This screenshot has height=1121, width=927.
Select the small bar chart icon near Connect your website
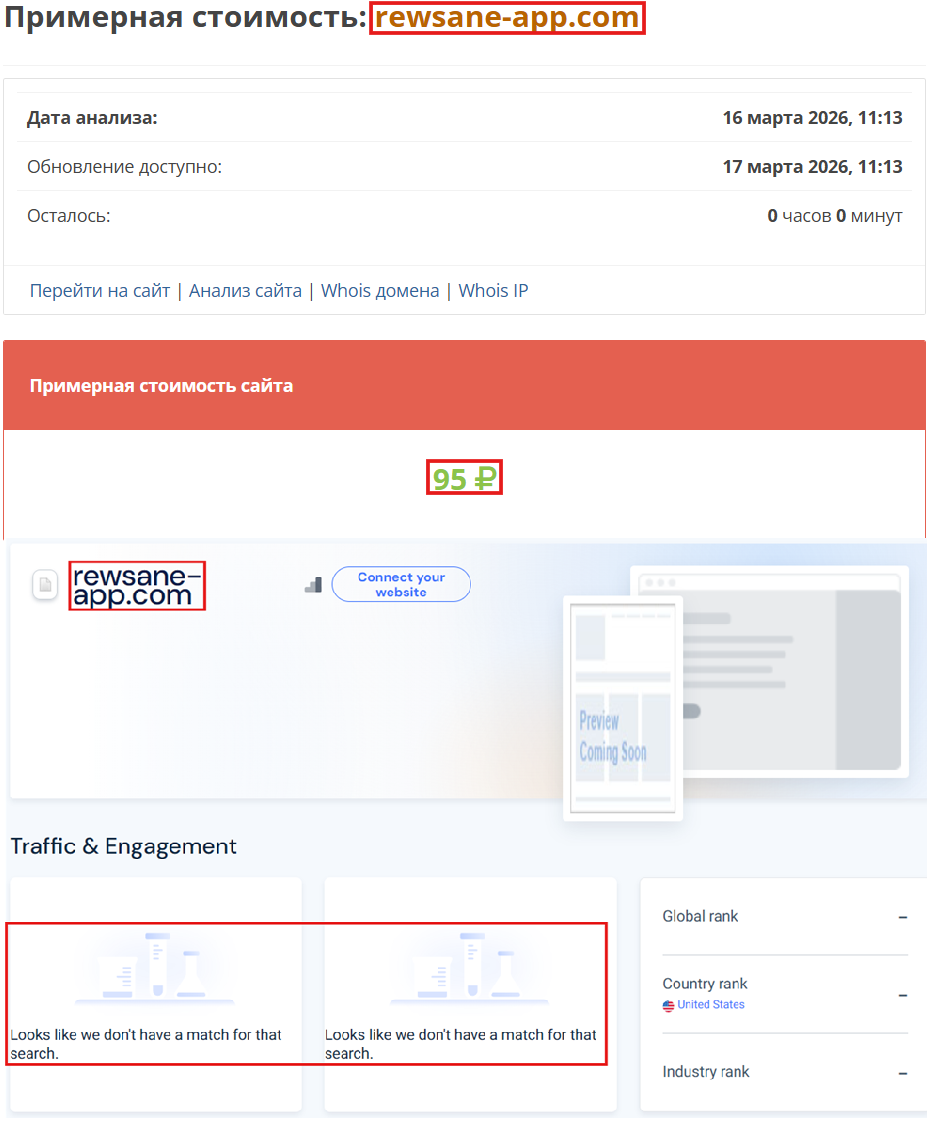313,585
